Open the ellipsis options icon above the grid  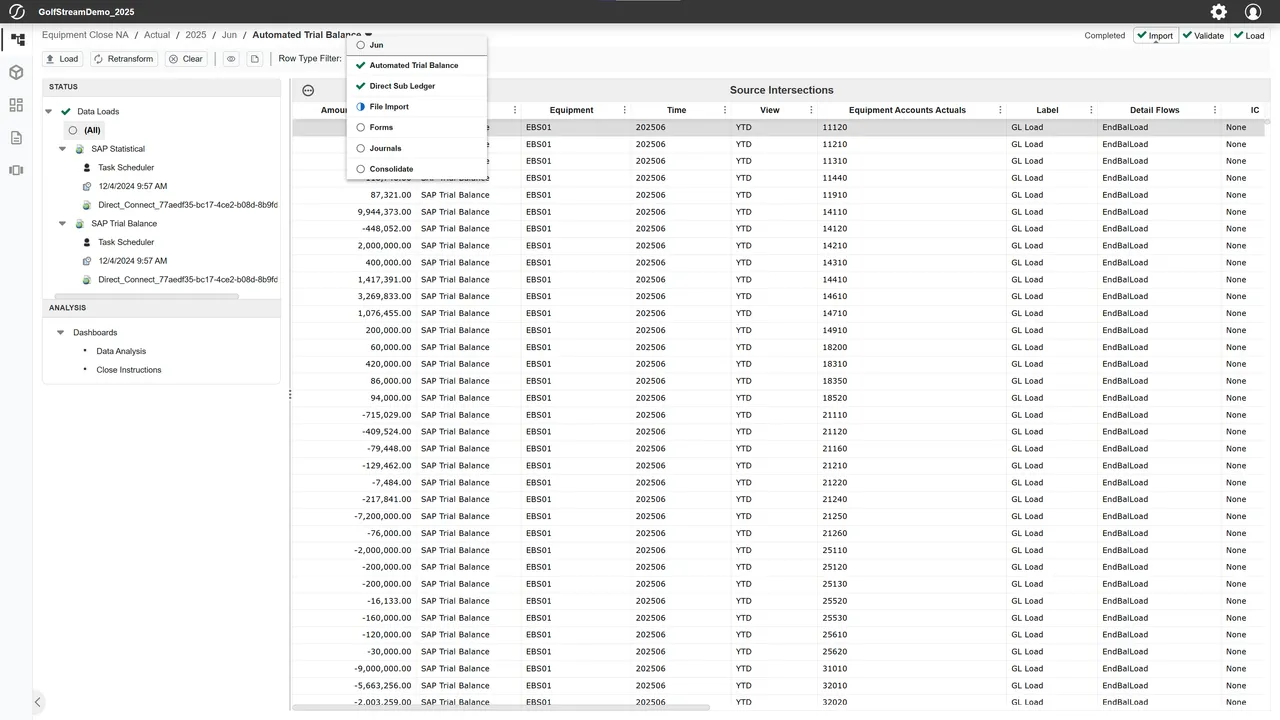pos(308,90)
